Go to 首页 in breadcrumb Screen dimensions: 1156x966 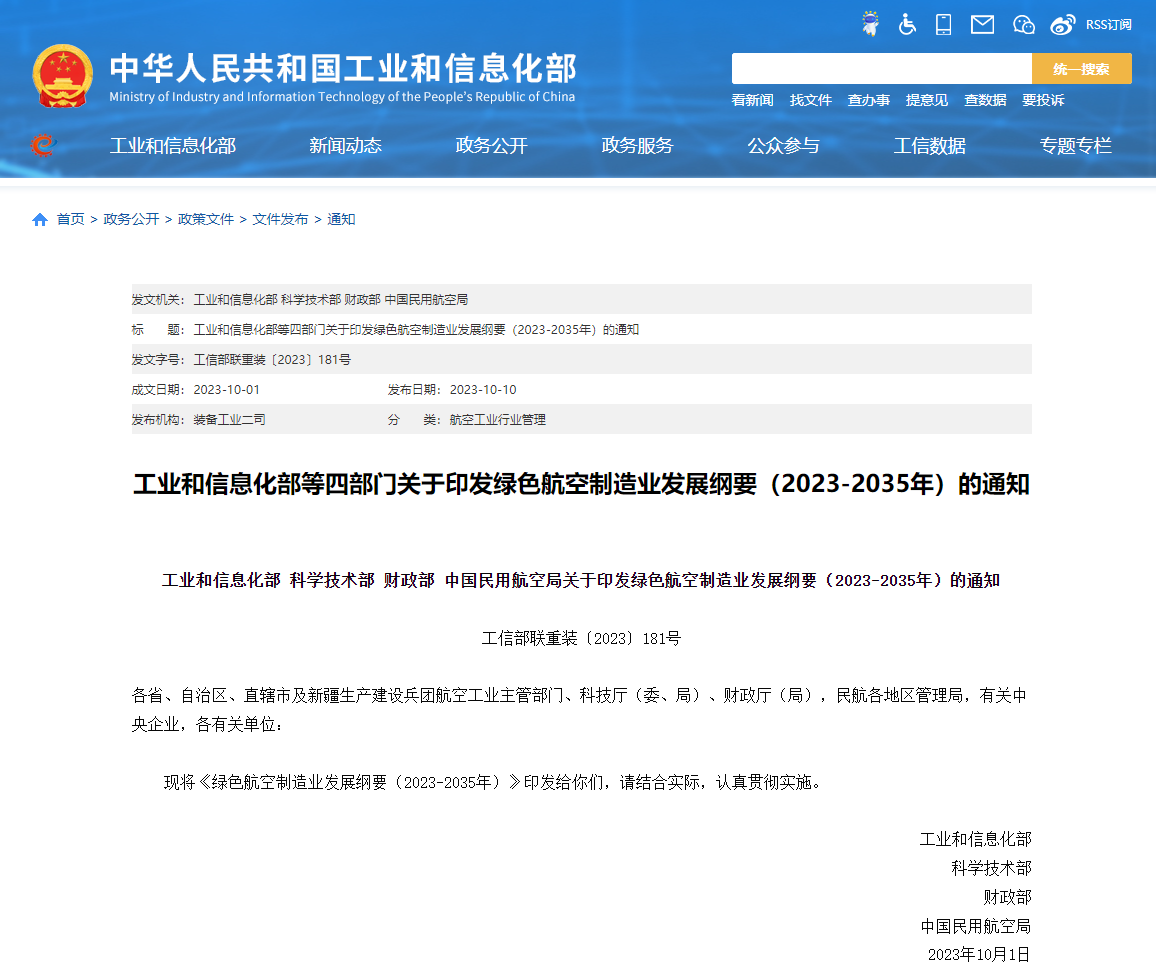[71, 219]
